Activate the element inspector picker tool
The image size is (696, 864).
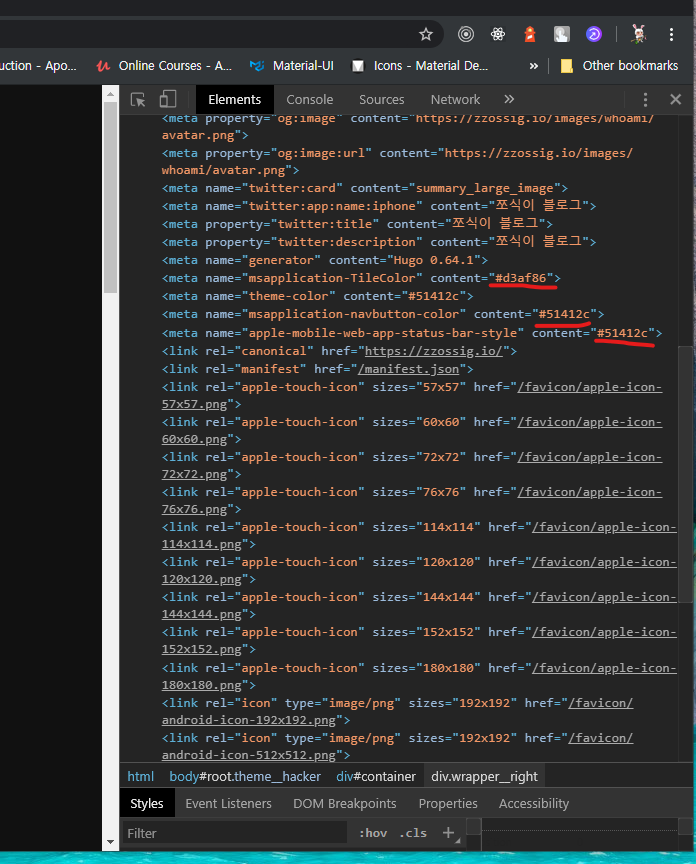[x=138, y=100]
